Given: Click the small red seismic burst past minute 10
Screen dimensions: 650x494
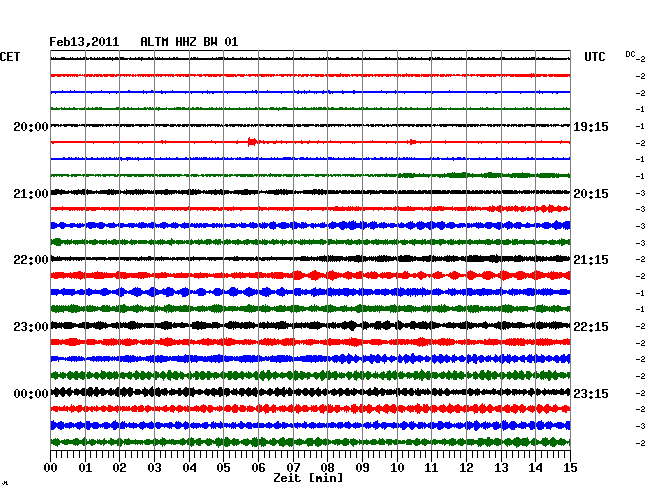Looking at the screenshot, I should click(411, 142).
